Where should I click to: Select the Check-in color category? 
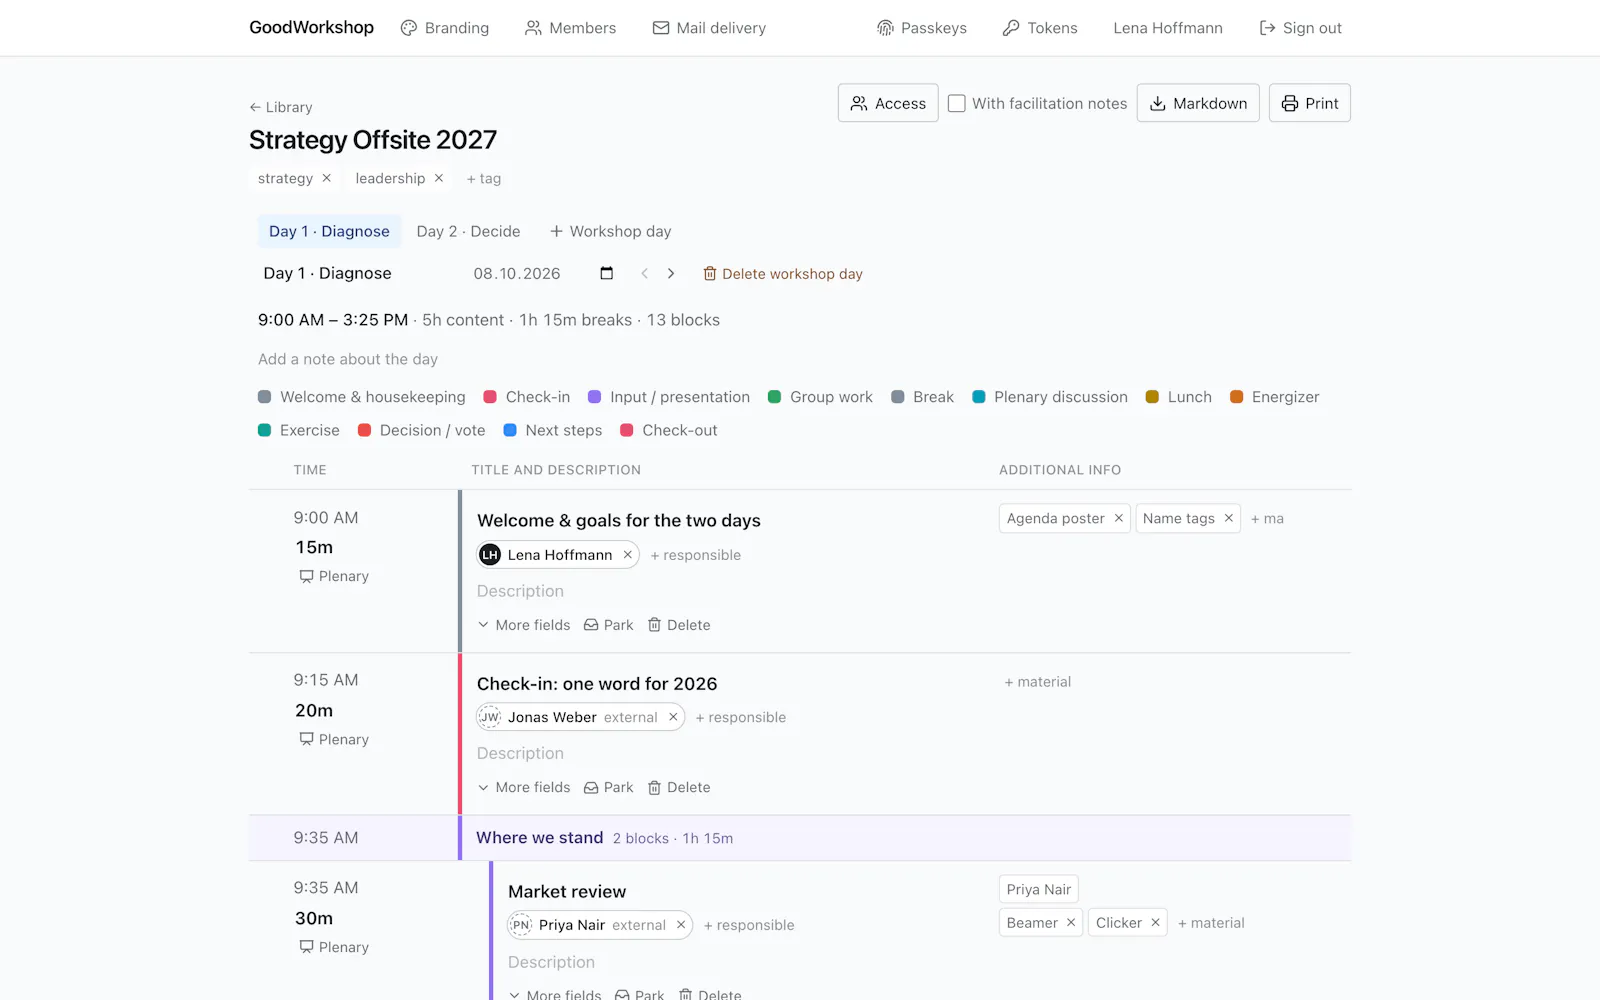click(527, 397)
